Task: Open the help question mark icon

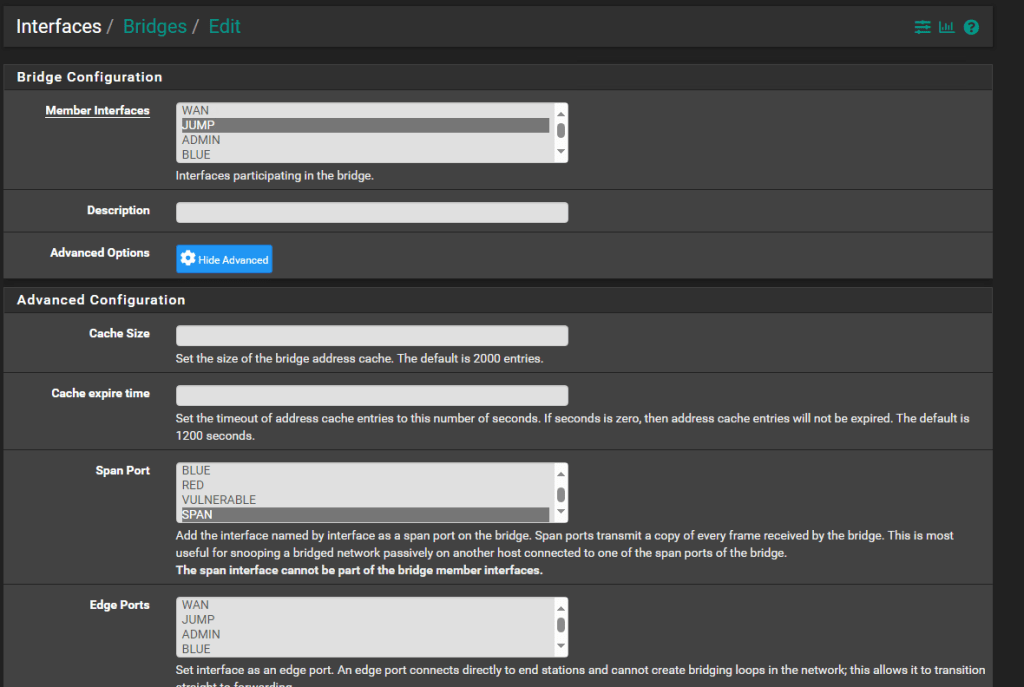Action: point(971,27)
